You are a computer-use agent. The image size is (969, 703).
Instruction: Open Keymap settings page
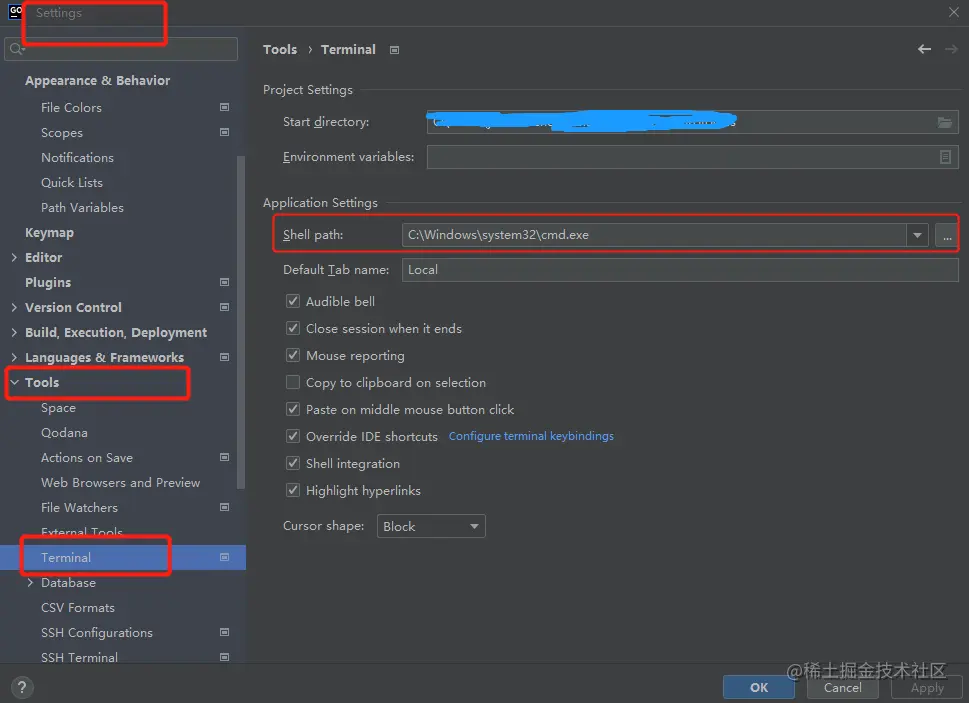[49, 232]
